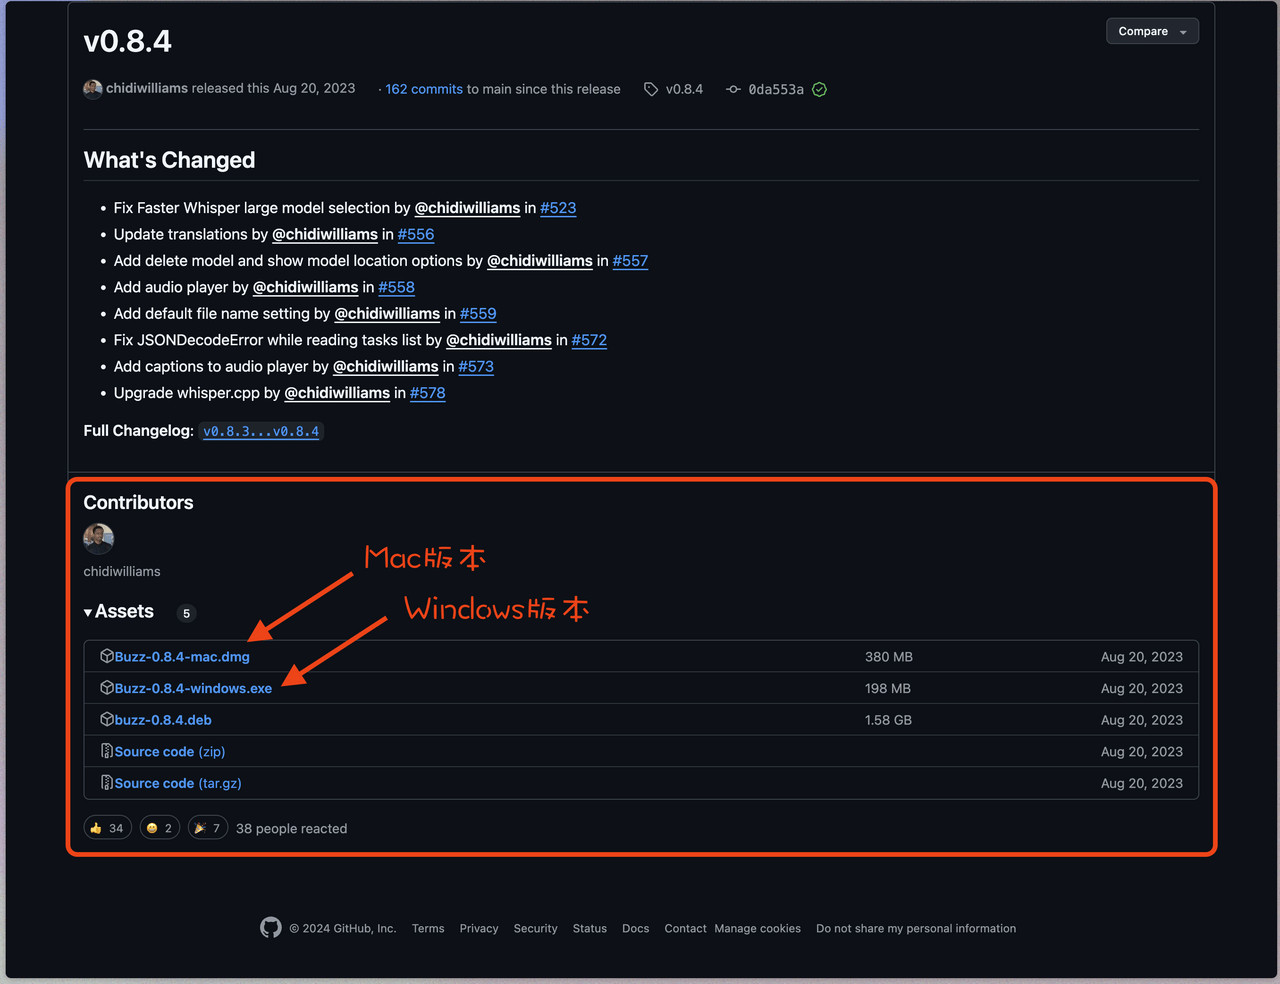1280x984 pixels.
Task: Click the zip file icon beside Source code (zip)
Action: click(x=107, y=751)
